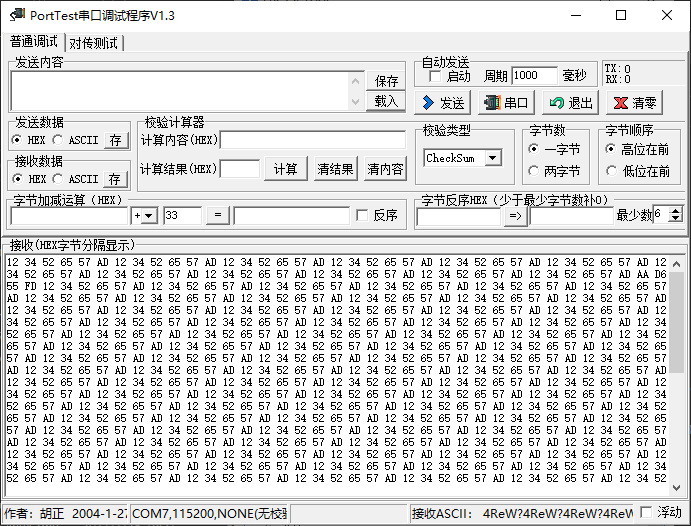691x526 pixels.
Task: Click the send content scrollbar up arrow
Action: [356, 81]
